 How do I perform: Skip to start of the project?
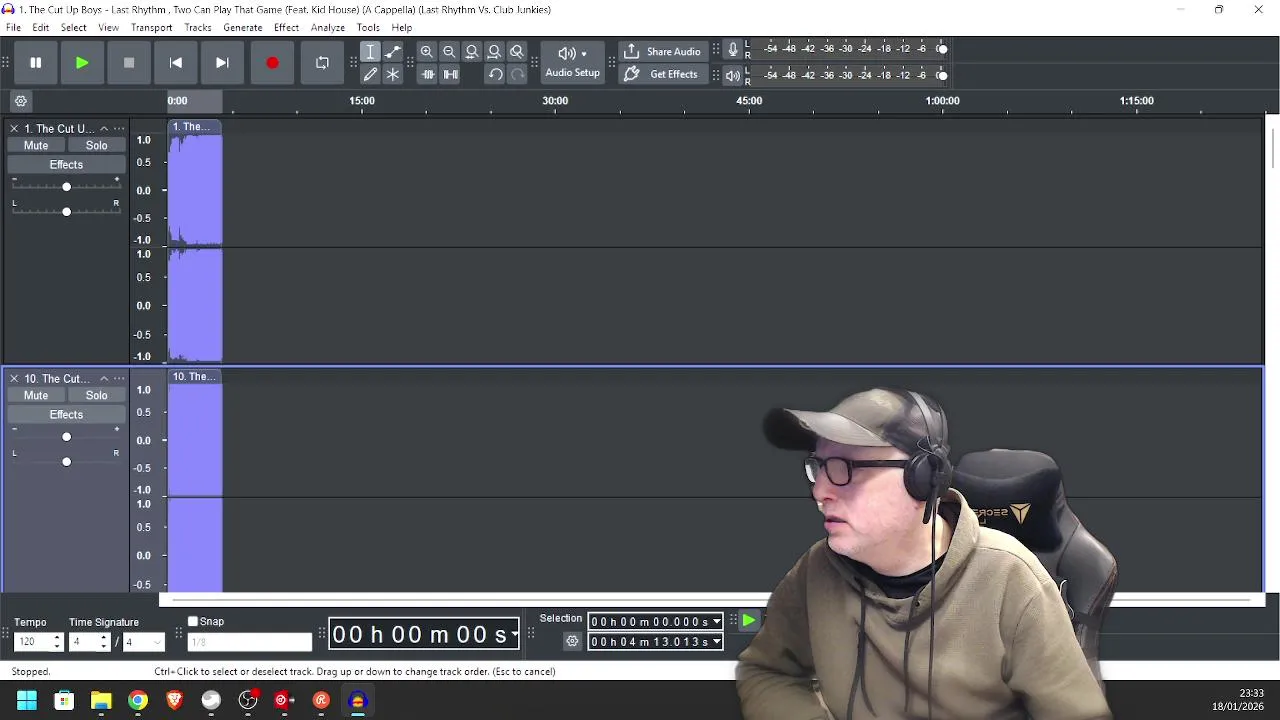pos(176,63)
